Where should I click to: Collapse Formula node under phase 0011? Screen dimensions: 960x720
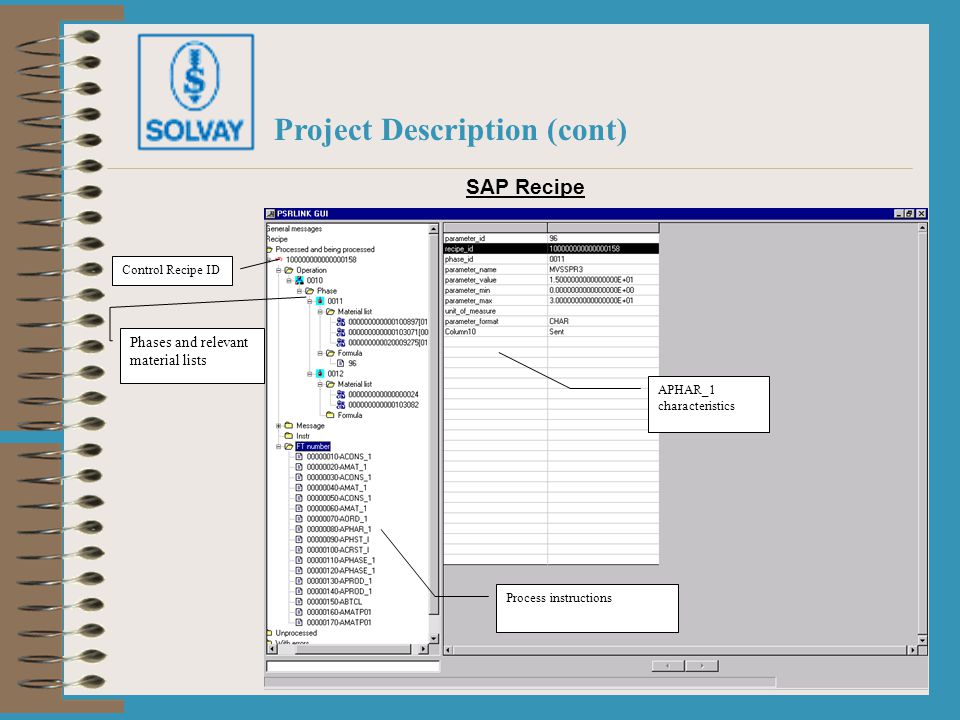pos(320,353)
